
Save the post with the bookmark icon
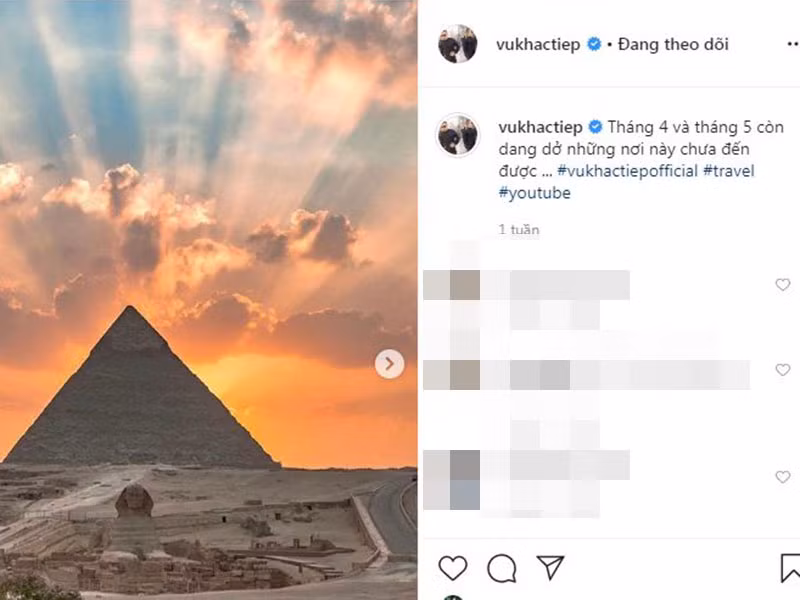[x=790, y=568]
